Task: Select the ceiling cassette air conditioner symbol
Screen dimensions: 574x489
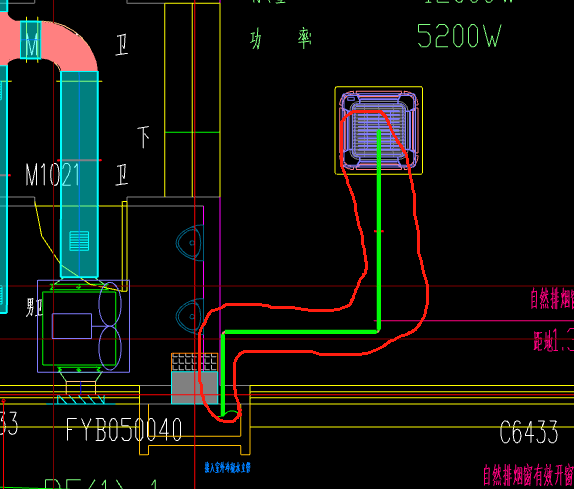Action: [x=379, y=131]
